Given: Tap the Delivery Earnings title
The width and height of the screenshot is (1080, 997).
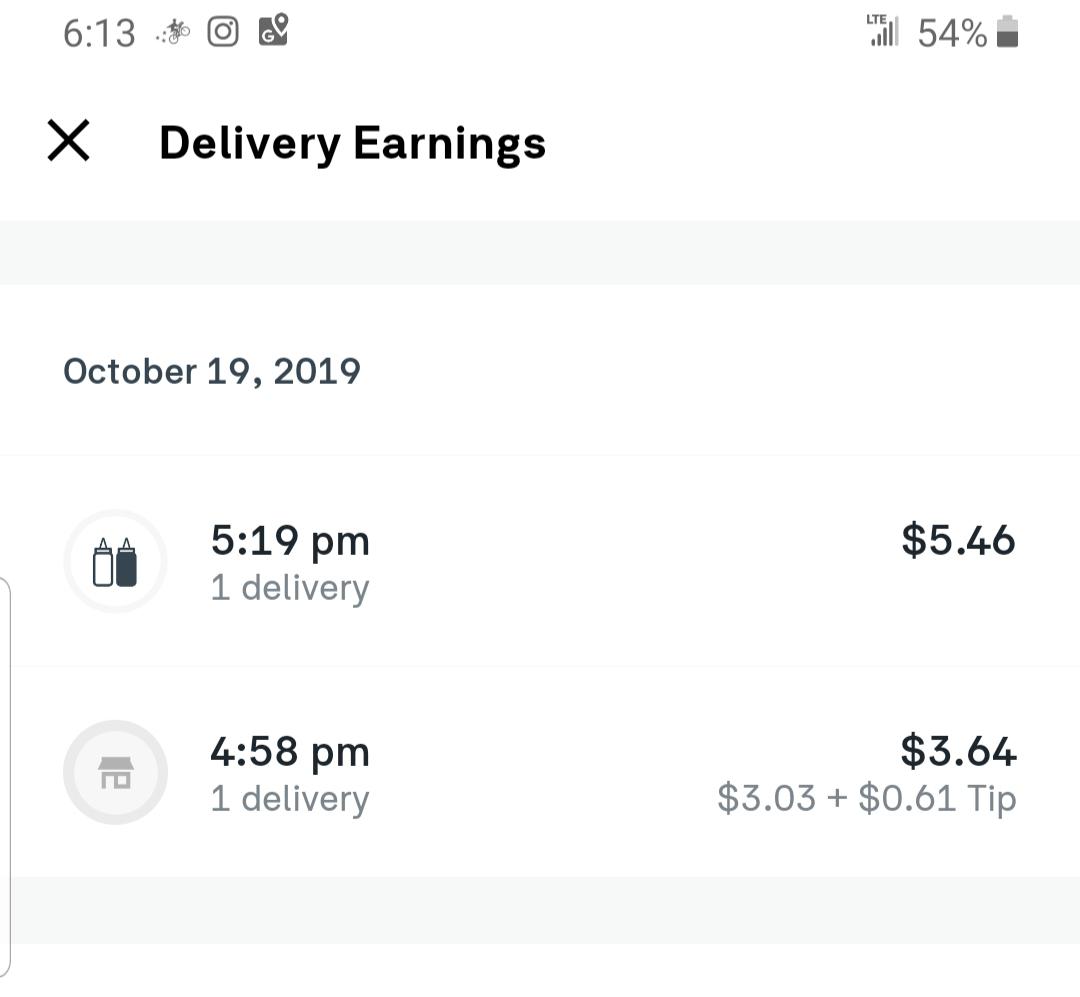Looking at the screenshot, I should tap(352, 143).
